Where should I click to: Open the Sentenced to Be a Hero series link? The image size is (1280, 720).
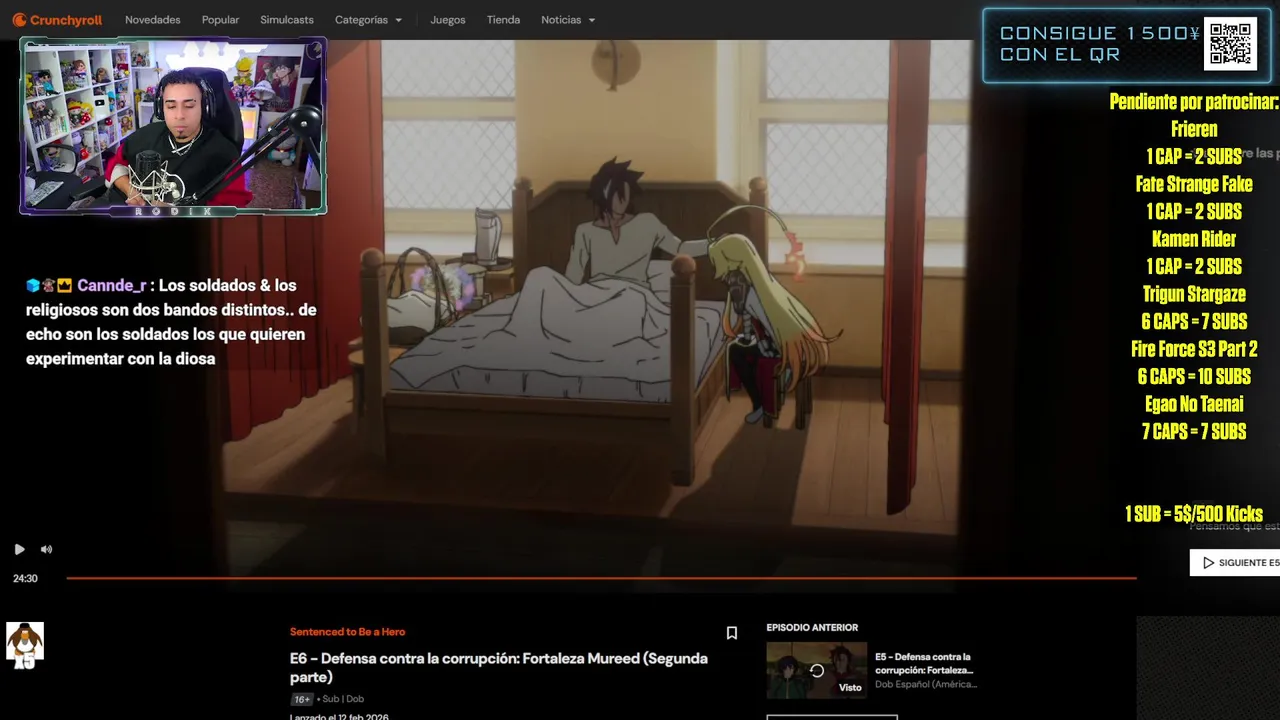click(x=347, y=632)
